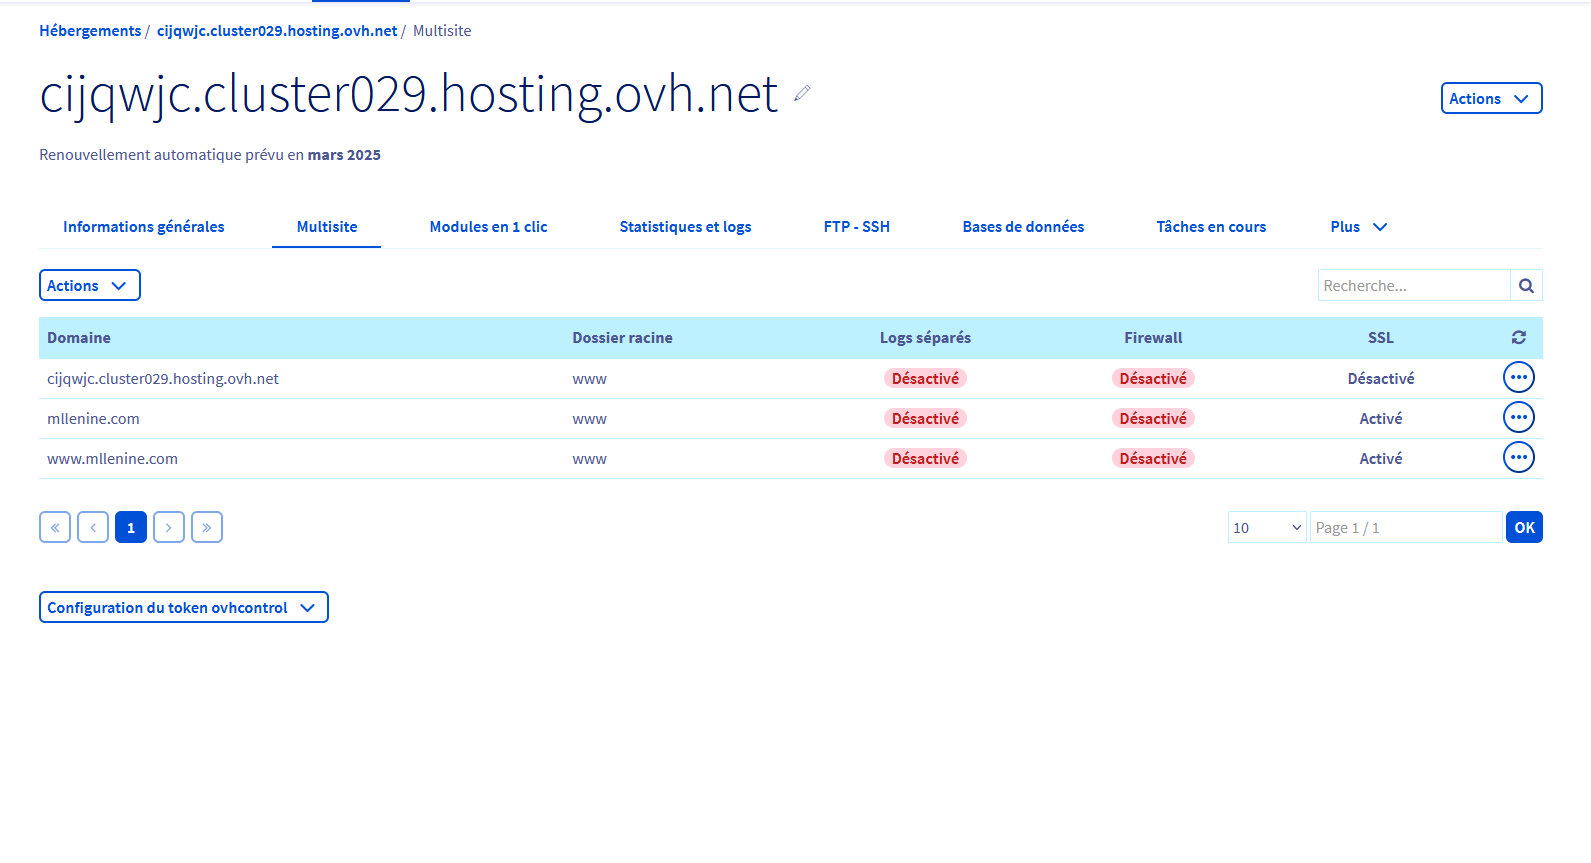
Task: Expand the Actions dropdown above the table
Action: coord(89,286)
